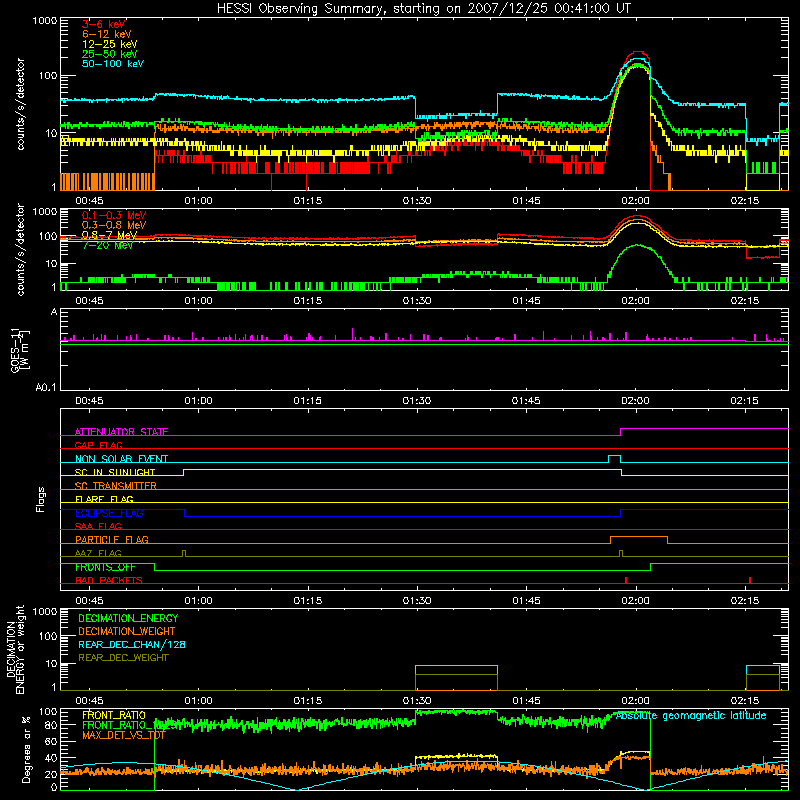
Task: Click the GOES-11 W m-2 axis label
Action: point(20,350)
